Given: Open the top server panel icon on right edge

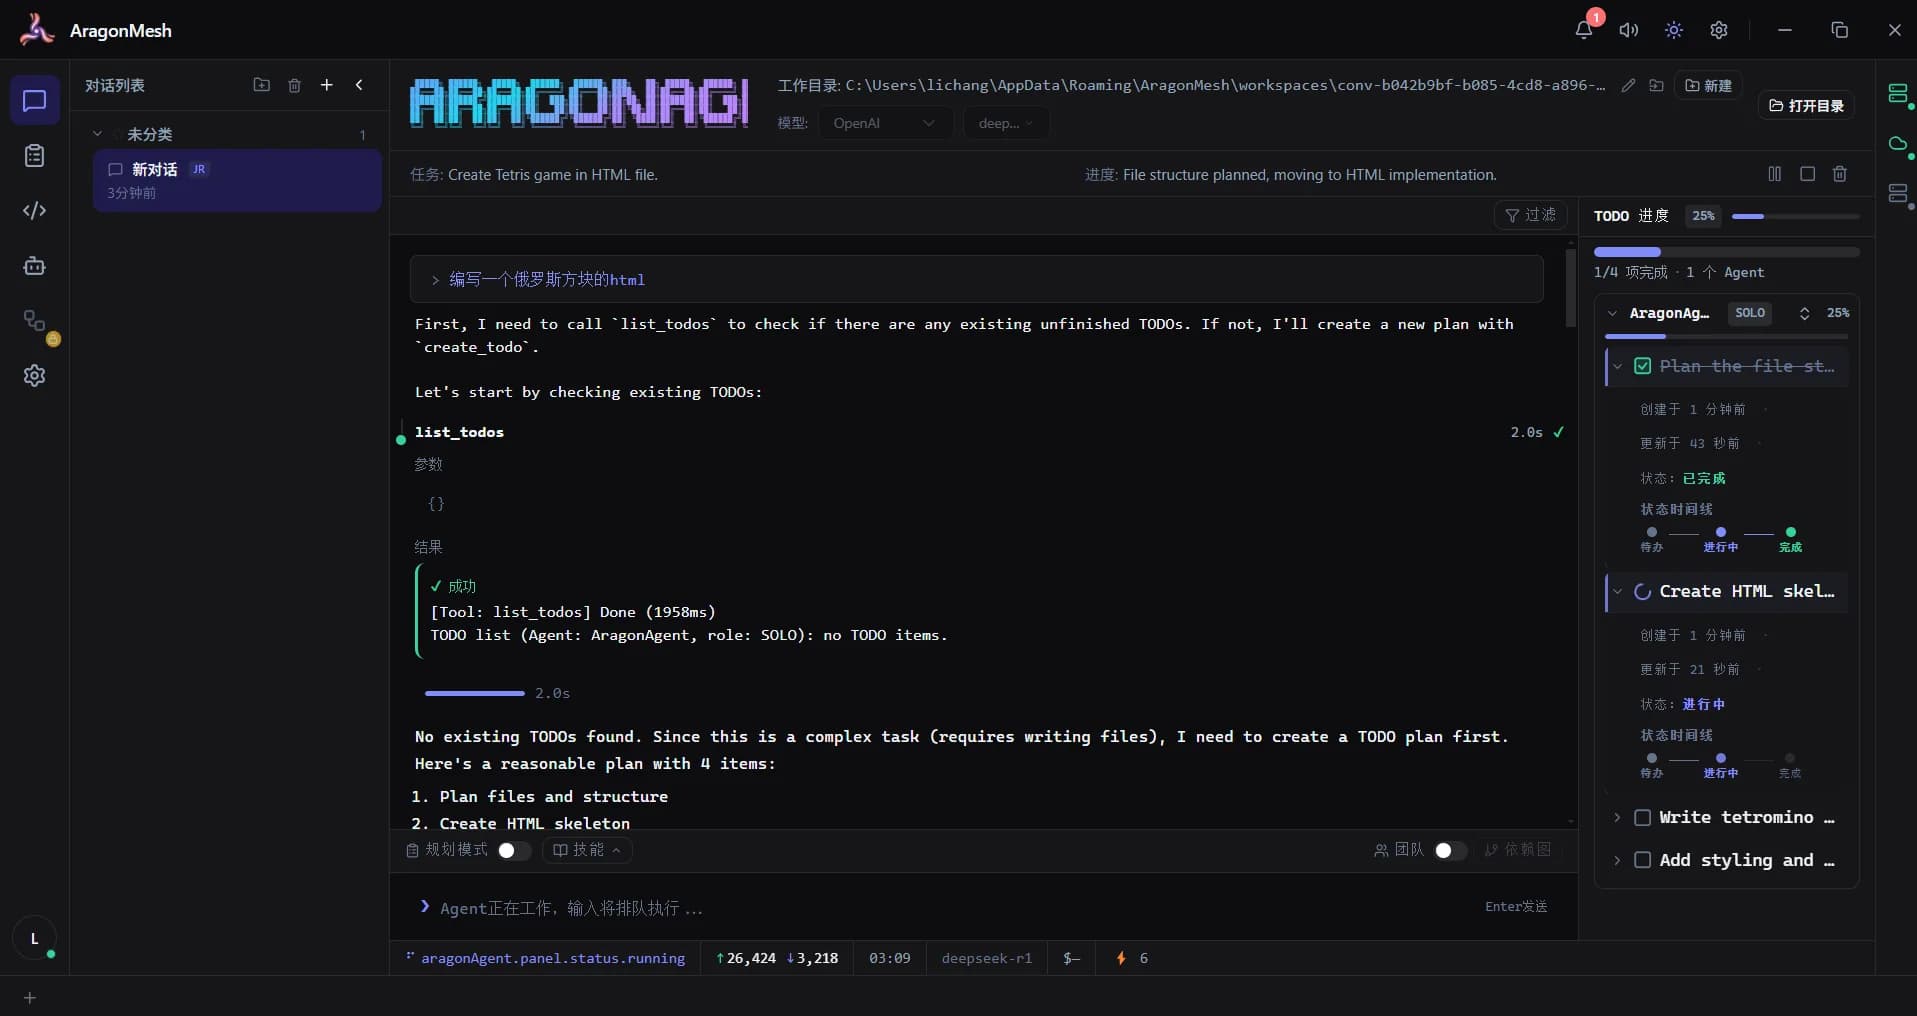Looking at the screenshot, I should click(x=1897, y=94).
